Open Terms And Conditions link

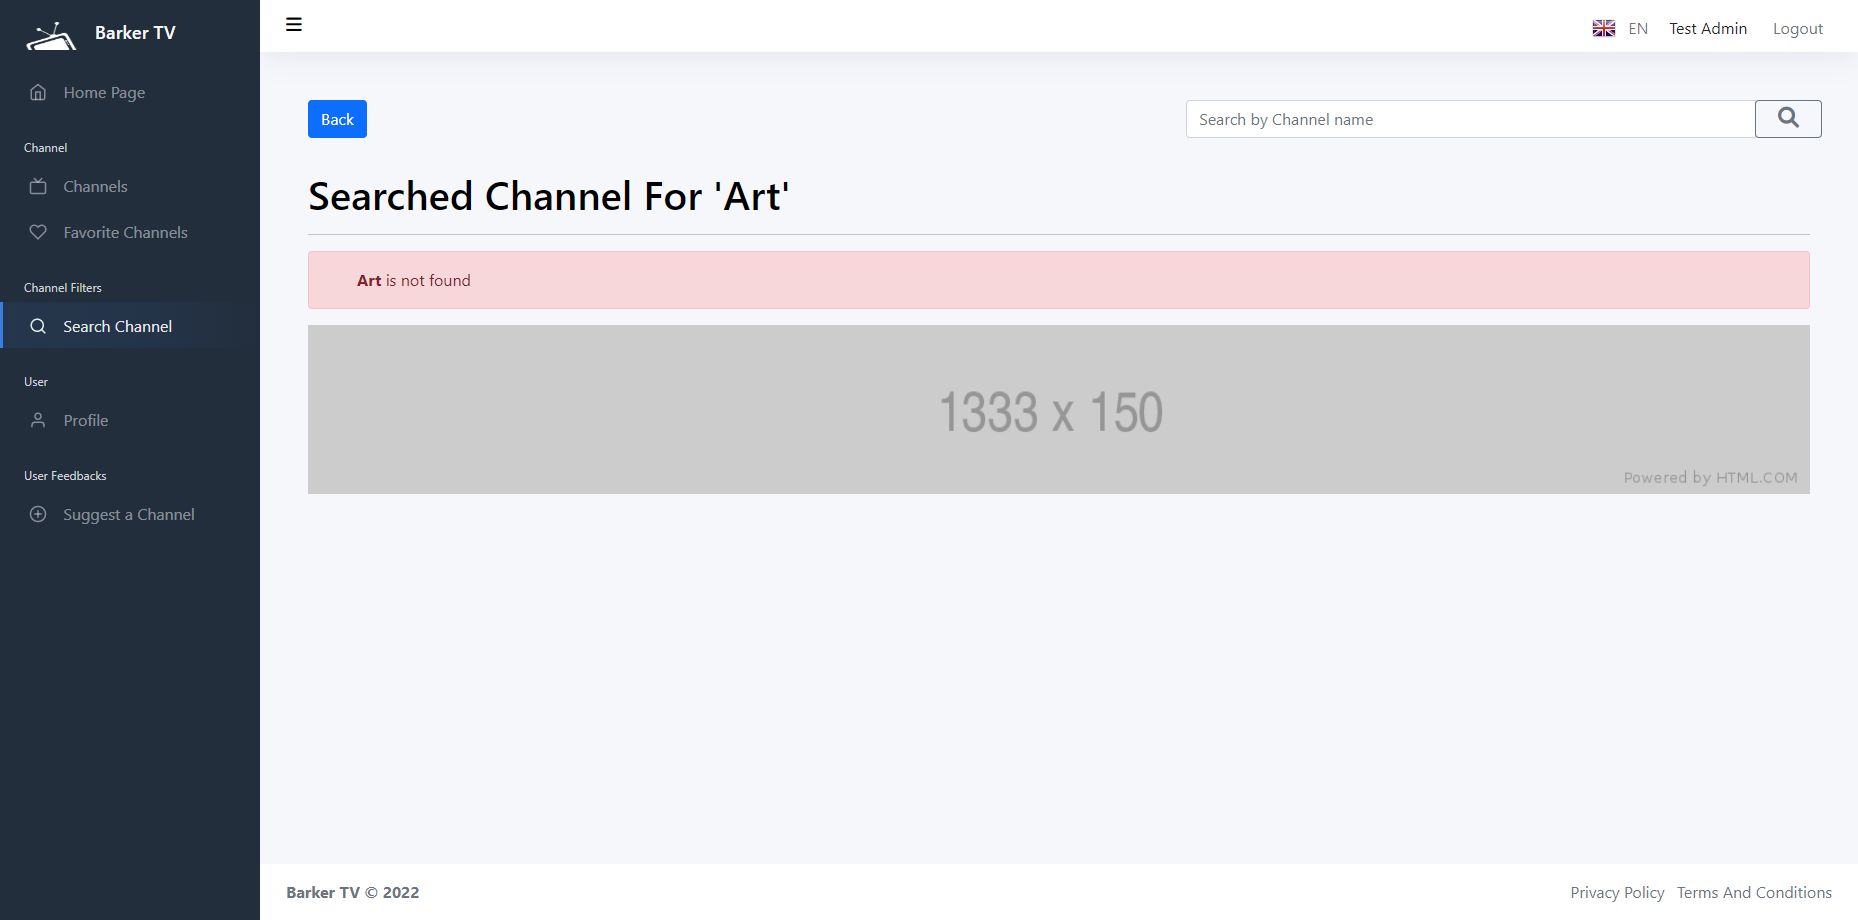coord(1754,893)
